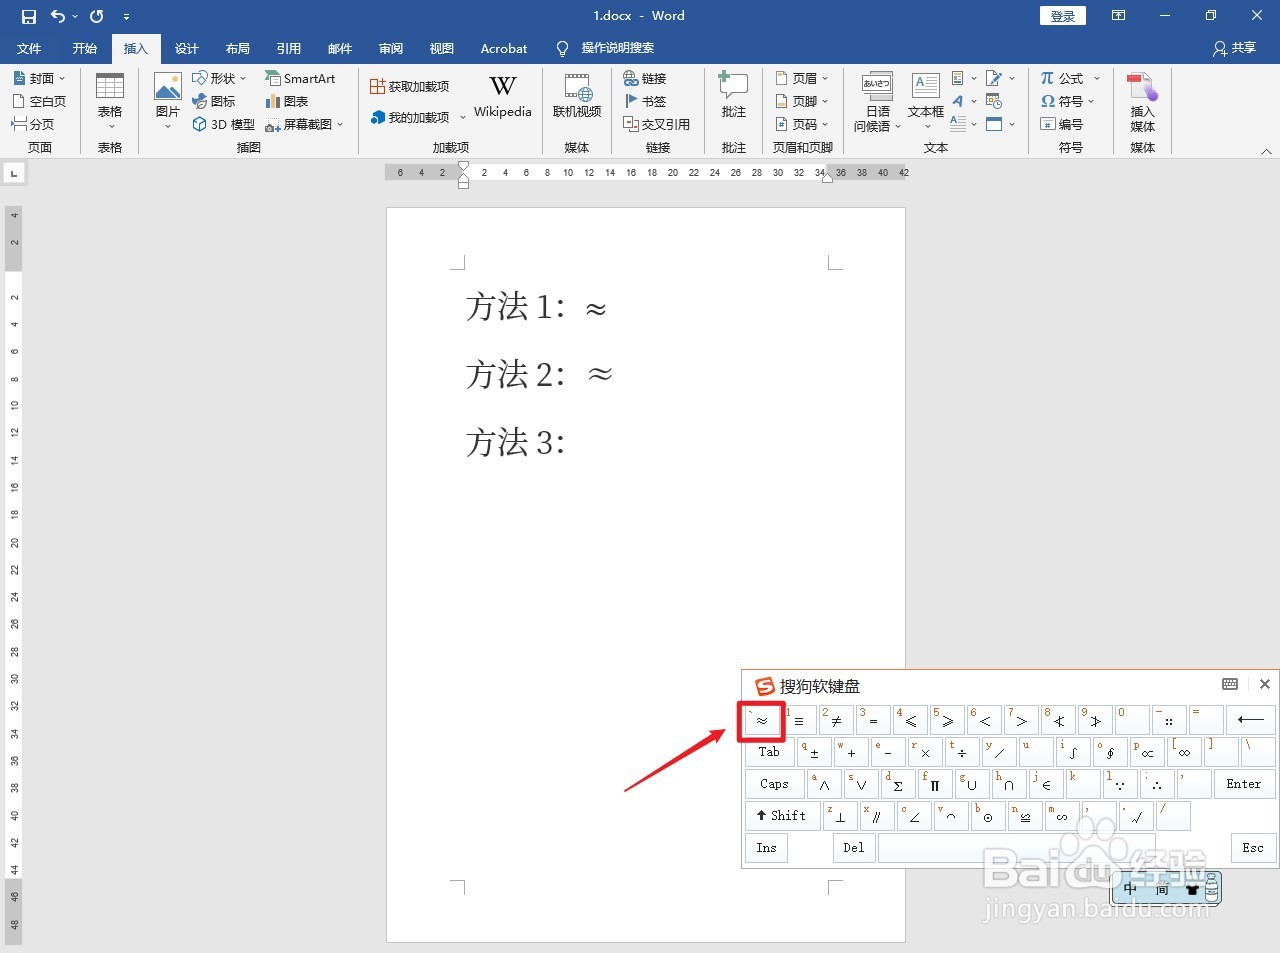Image resolution: width=1280 pixels, height=953 pixels.
Task: Click the Save icon in quick access toolbar
Action: point(28,16)
